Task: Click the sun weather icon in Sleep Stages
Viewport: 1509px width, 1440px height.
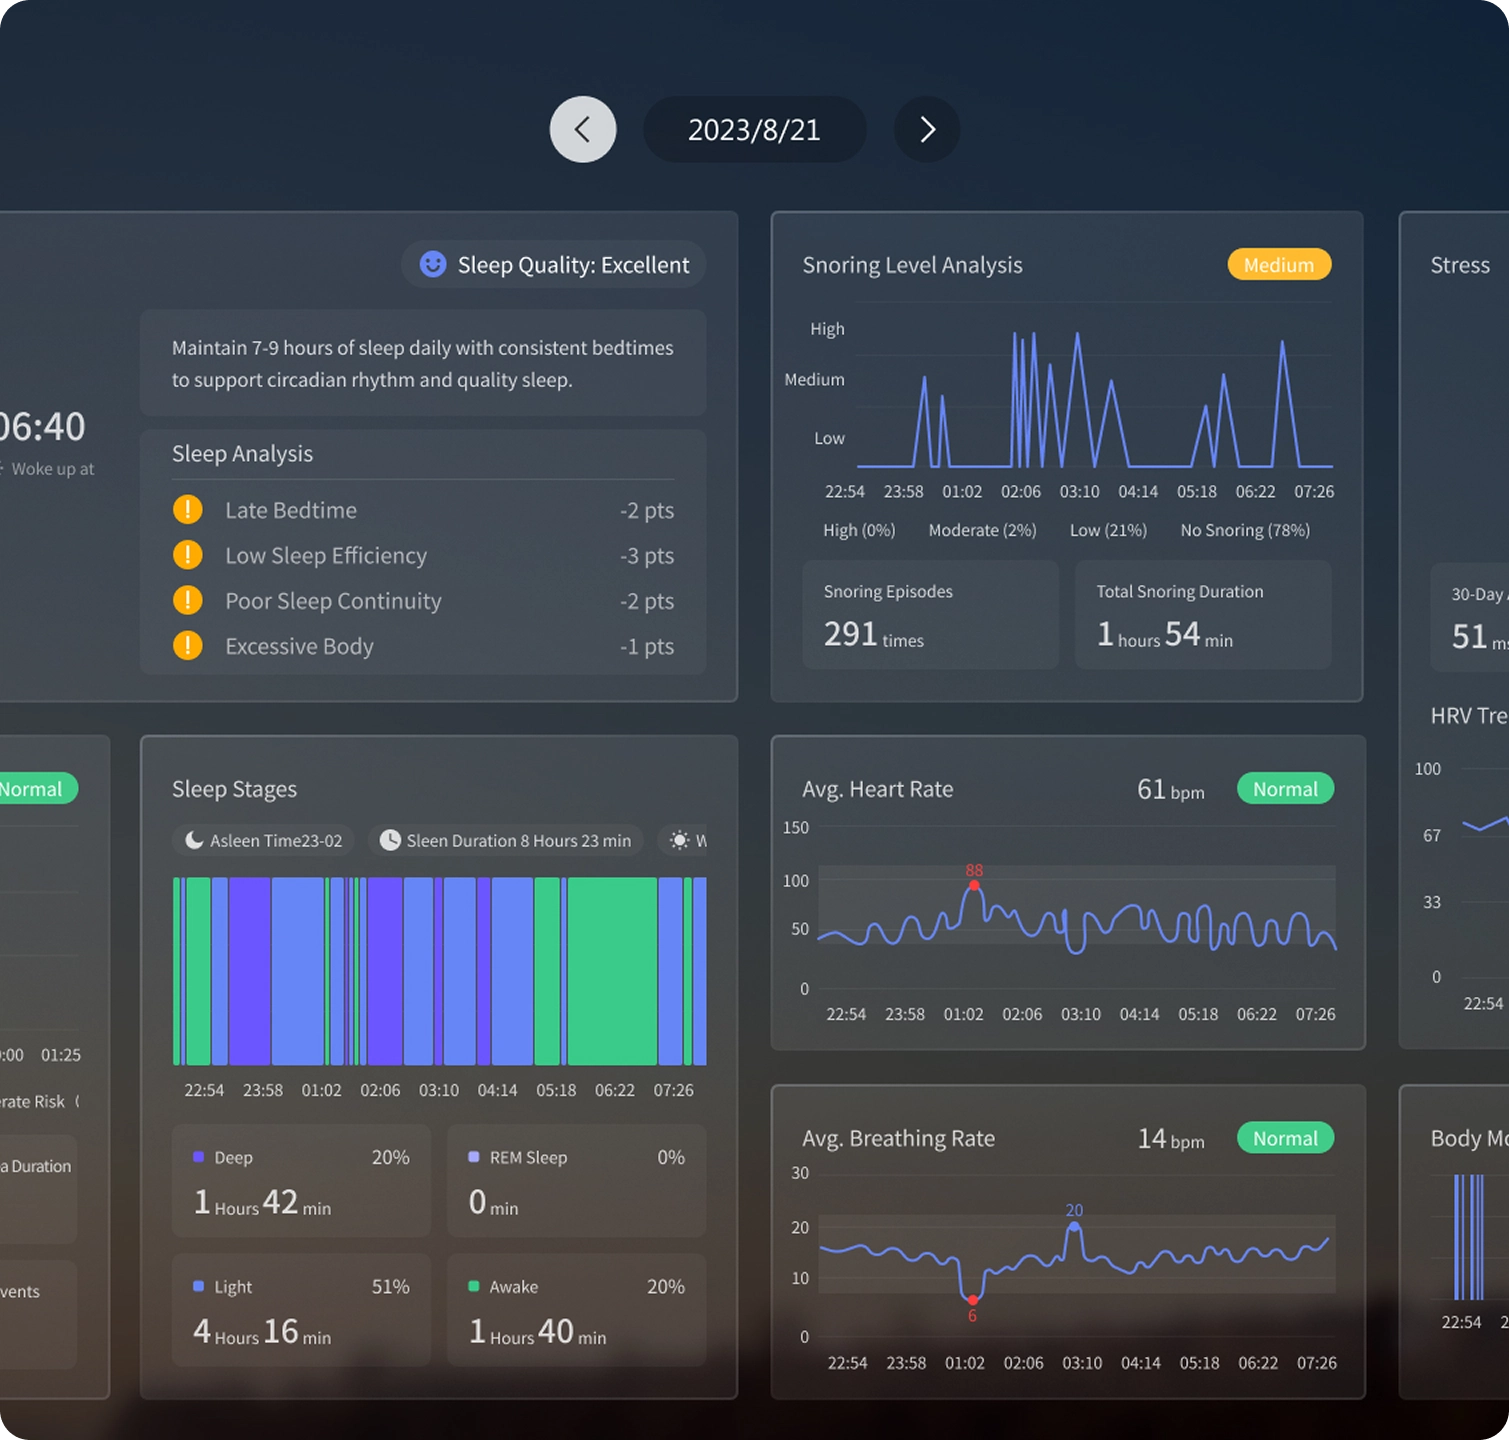Action: coord(680,840)
